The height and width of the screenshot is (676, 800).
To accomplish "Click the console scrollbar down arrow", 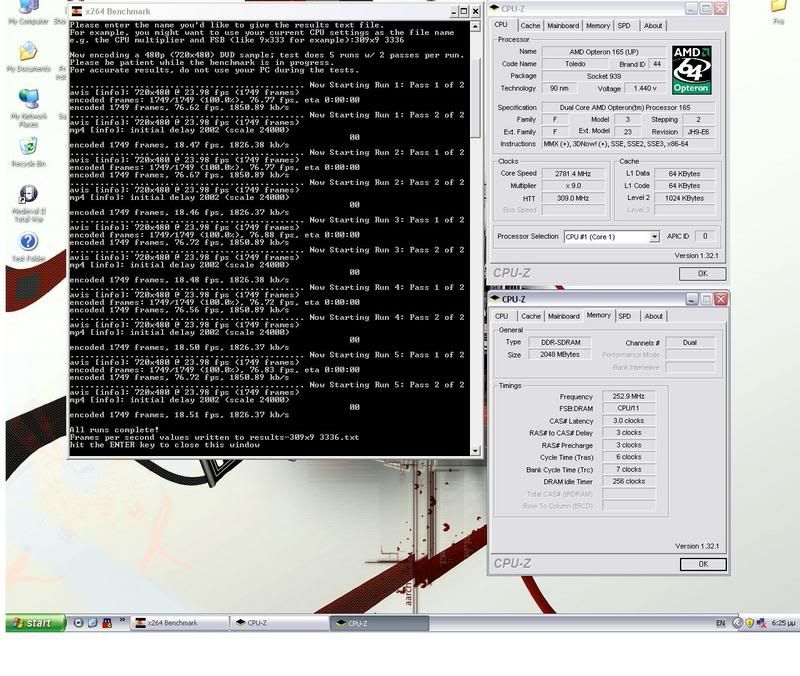I will click(x=475, y=450).
